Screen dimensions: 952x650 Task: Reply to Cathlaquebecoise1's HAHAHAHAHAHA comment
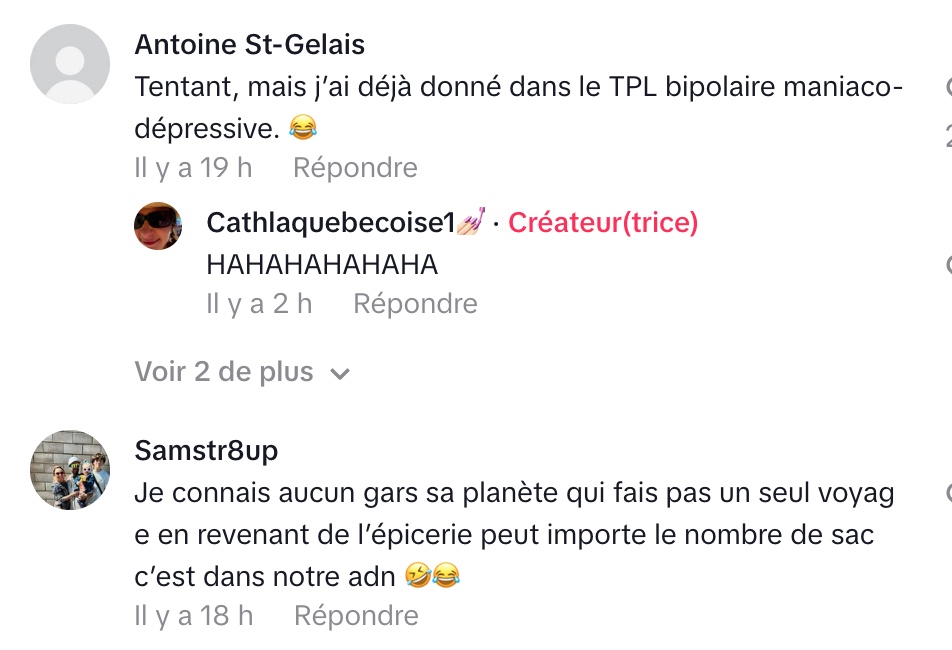[x=415, y=304]
